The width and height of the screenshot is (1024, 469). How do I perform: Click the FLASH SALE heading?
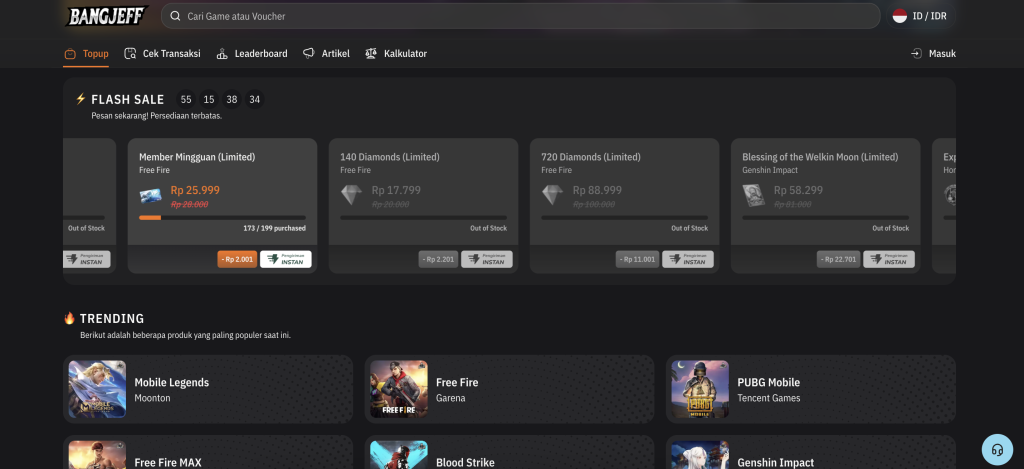[x=128, y=99]
